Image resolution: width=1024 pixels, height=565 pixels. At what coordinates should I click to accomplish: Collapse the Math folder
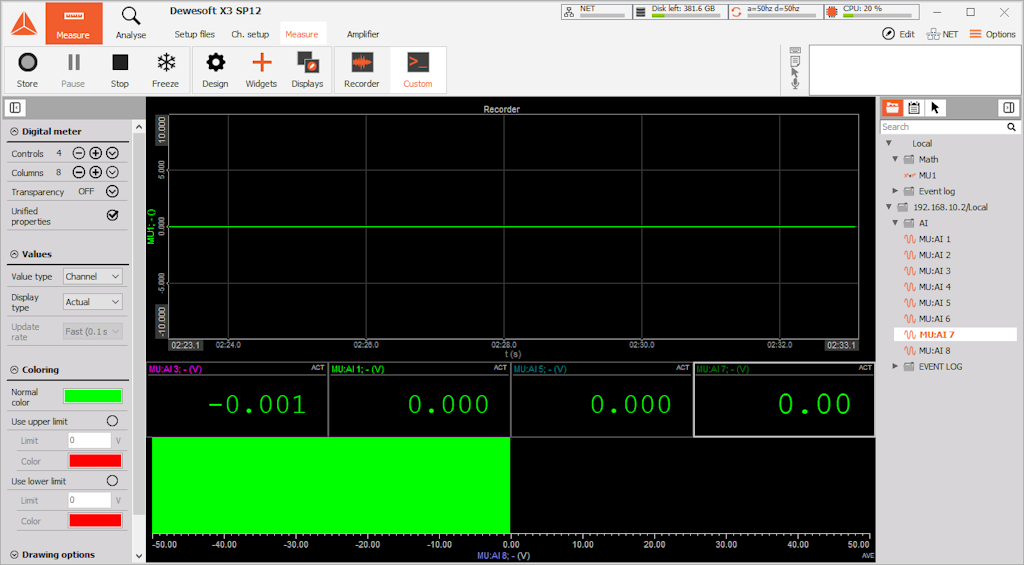[895, 159]
